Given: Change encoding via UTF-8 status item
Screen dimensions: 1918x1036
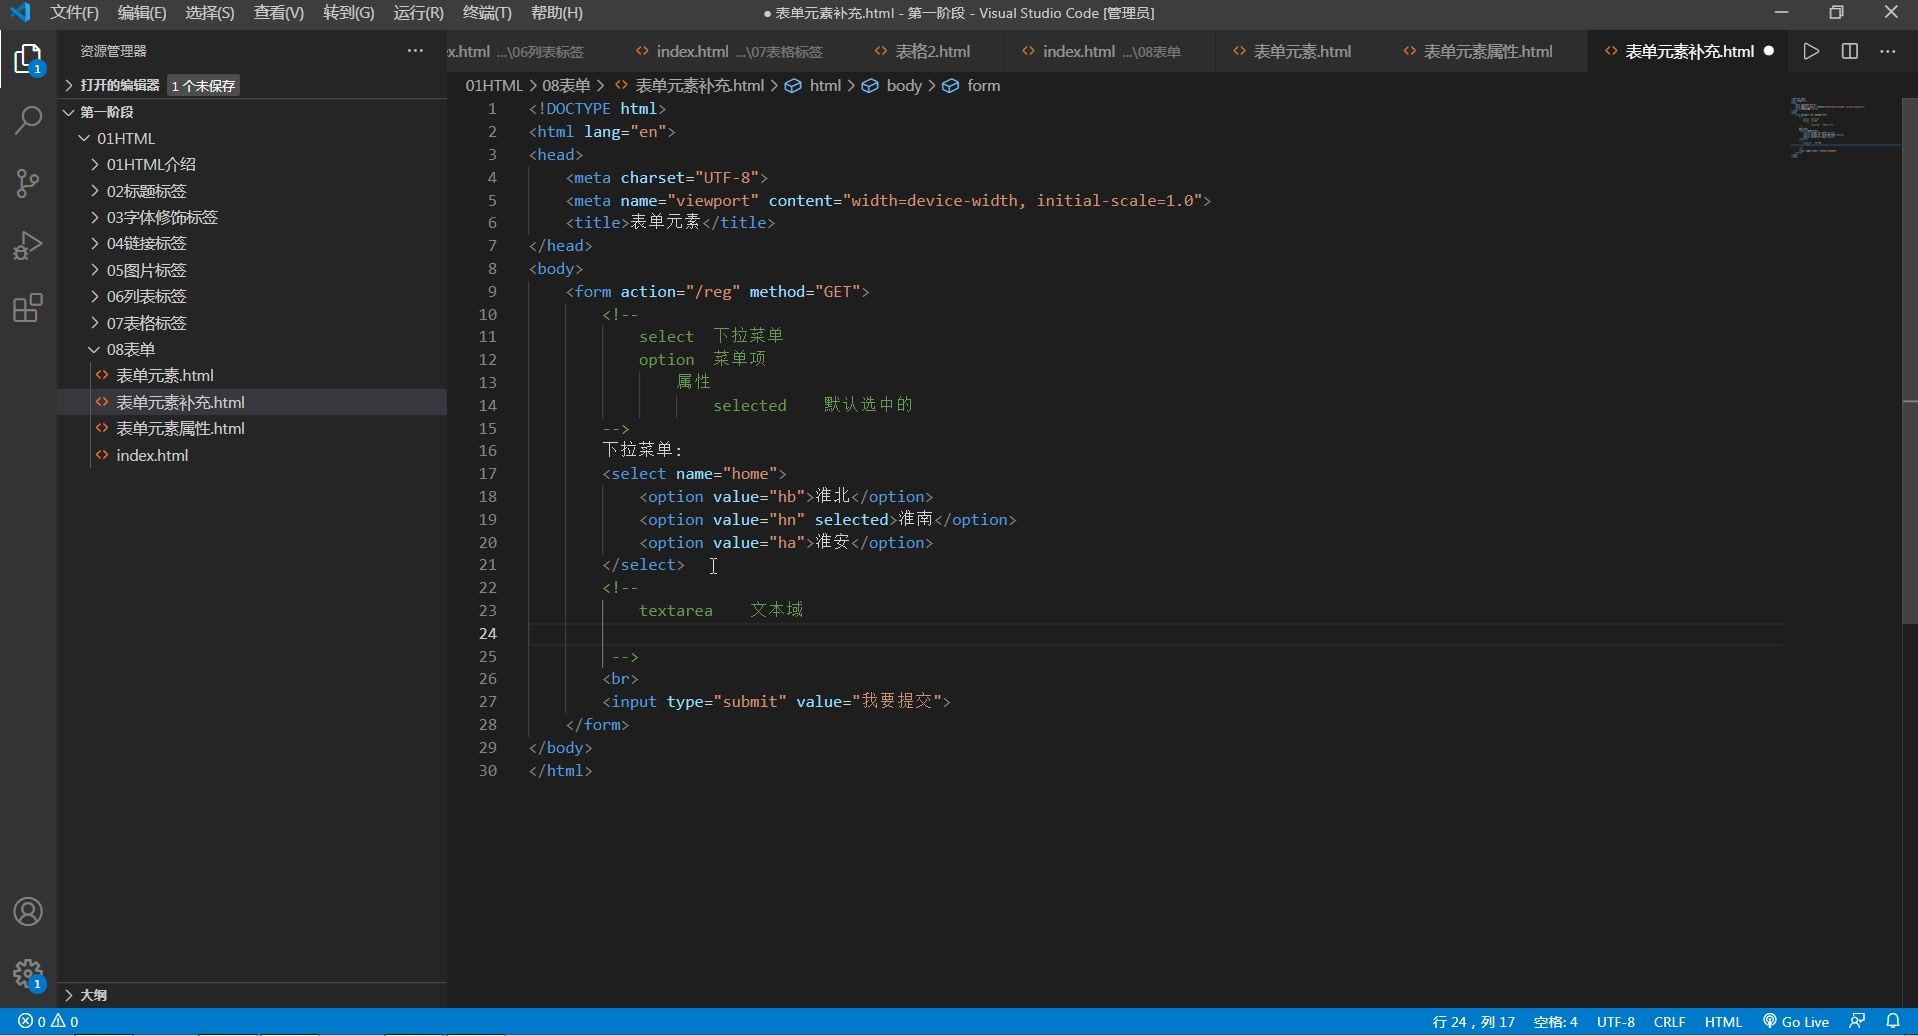Looking at the screenshot, I should 1615,1022.
